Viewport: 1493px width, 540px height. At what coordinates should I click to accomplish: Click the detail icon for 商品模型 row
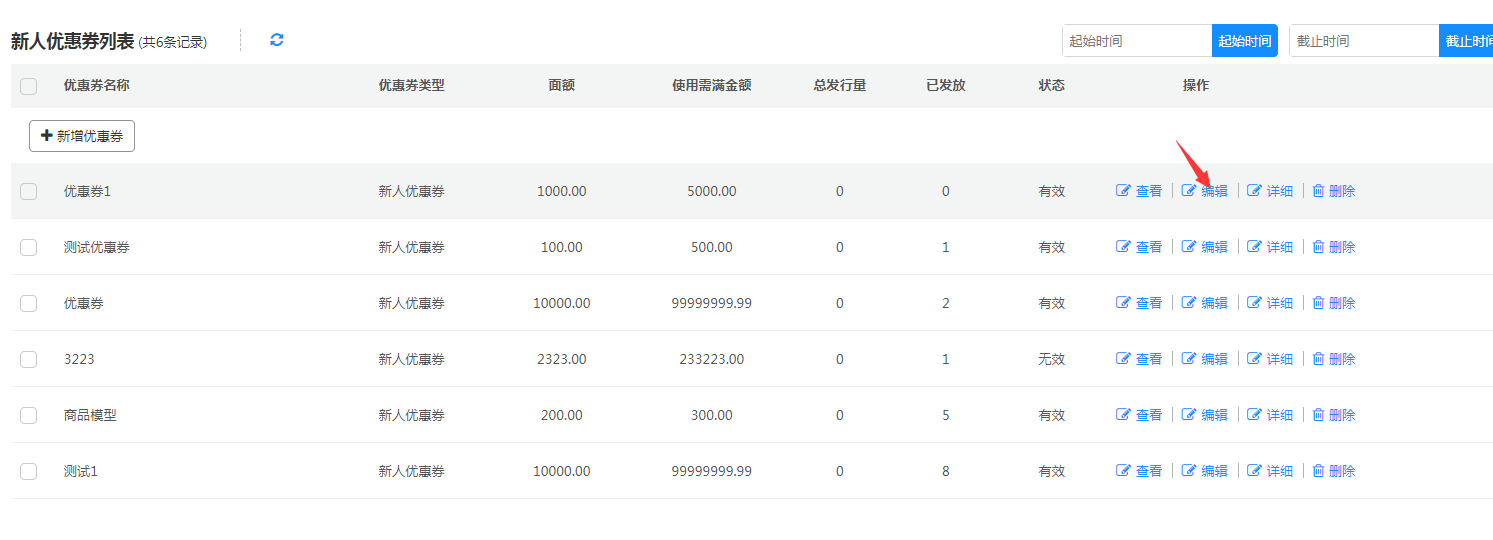[x=1254, y=415]
